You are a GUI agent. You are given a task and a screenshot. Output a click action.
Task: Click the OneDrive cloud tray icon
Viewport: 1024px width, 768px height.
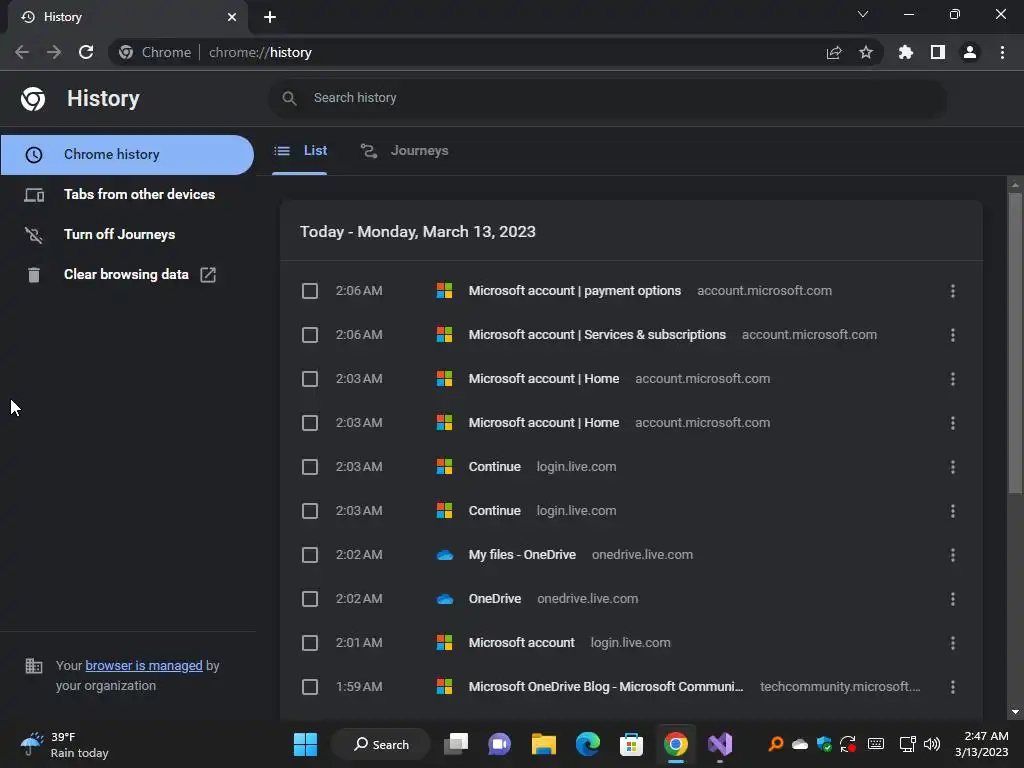(800, 744)
